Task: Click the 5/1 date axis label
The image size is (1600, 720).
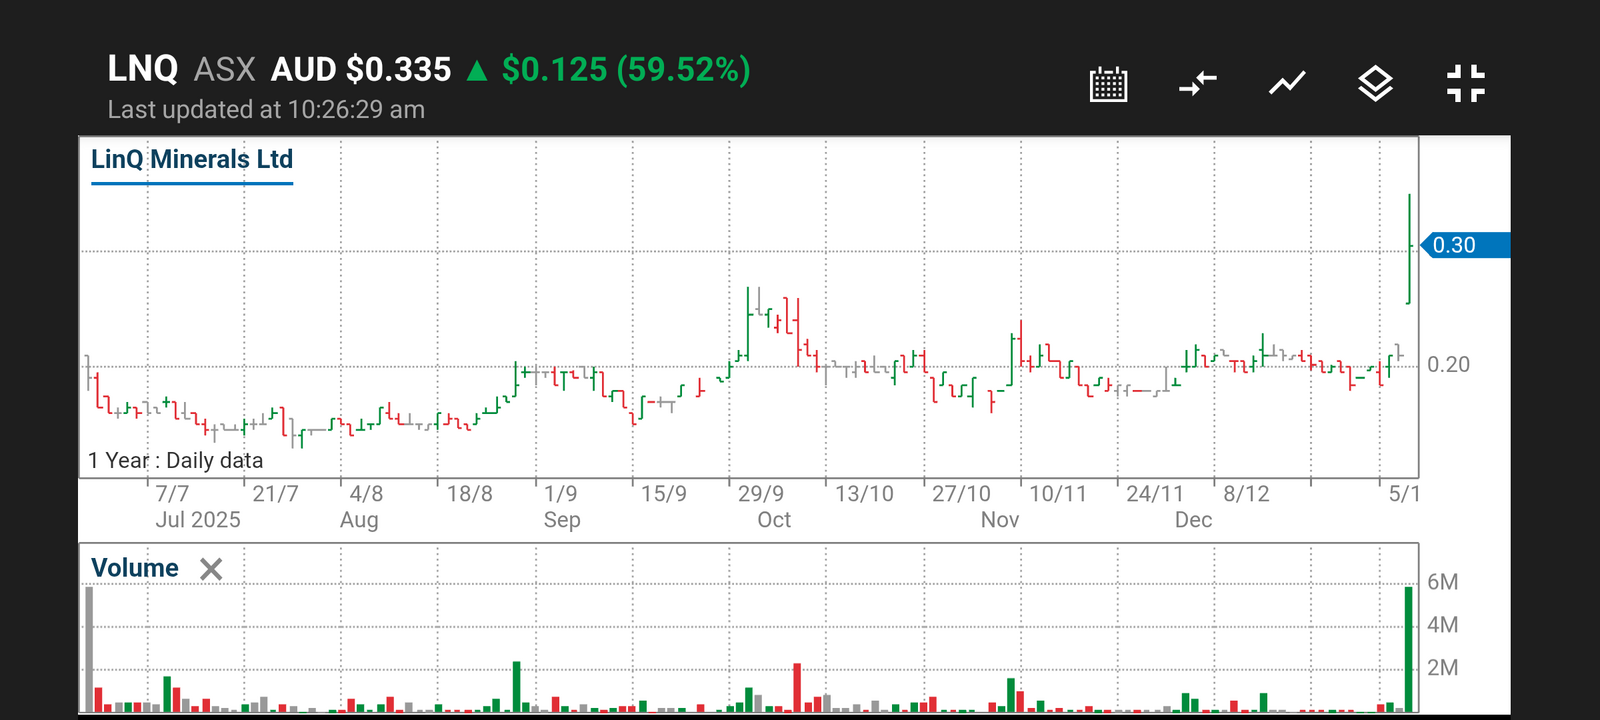Action: click(1404, 494)
